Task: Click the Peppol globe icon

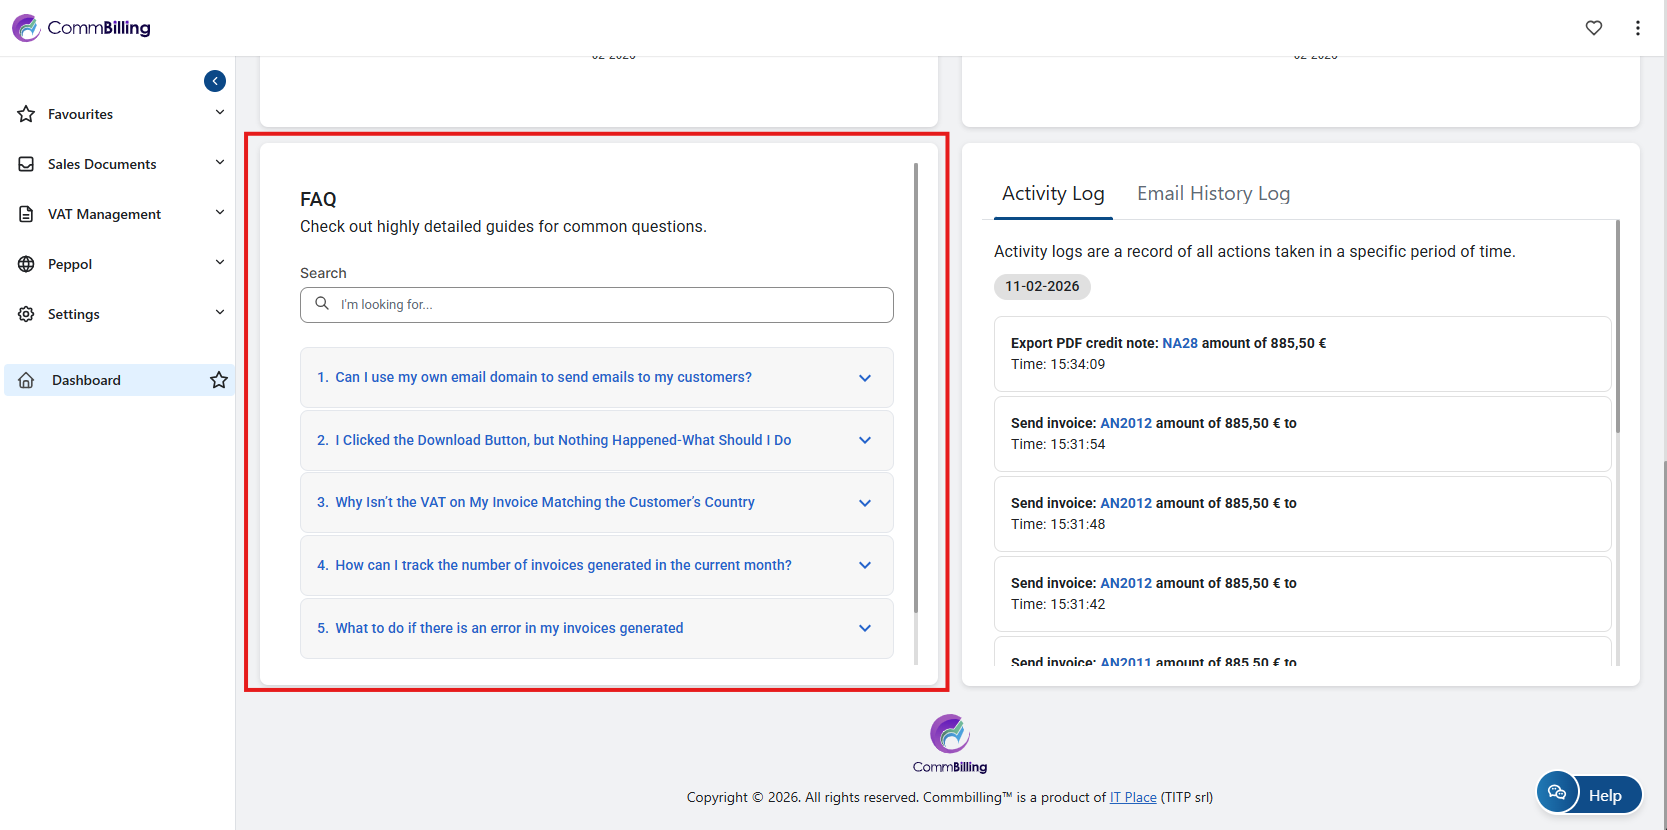Action: (27, 264)
